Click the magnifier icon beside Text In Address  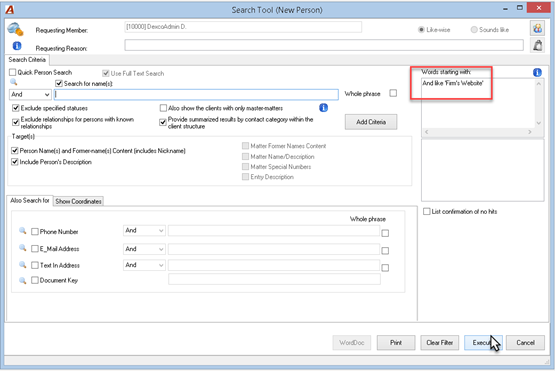click(x=23, y=264)
